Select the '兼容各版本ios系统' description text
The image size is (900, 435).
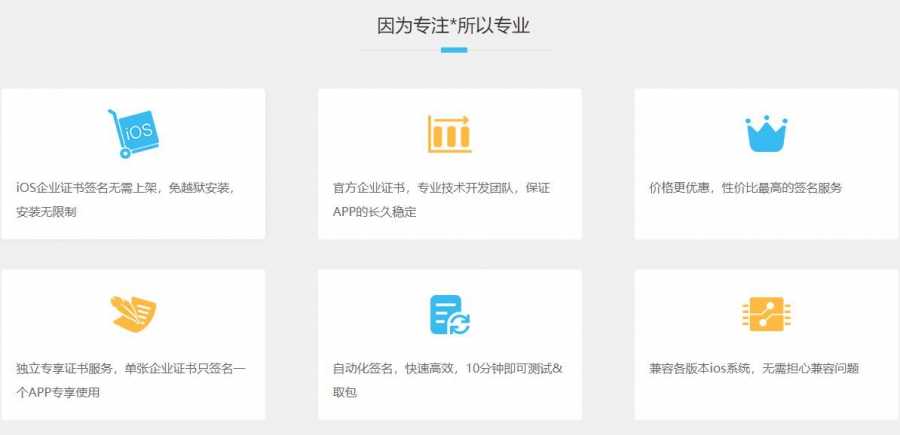(754, 368)
